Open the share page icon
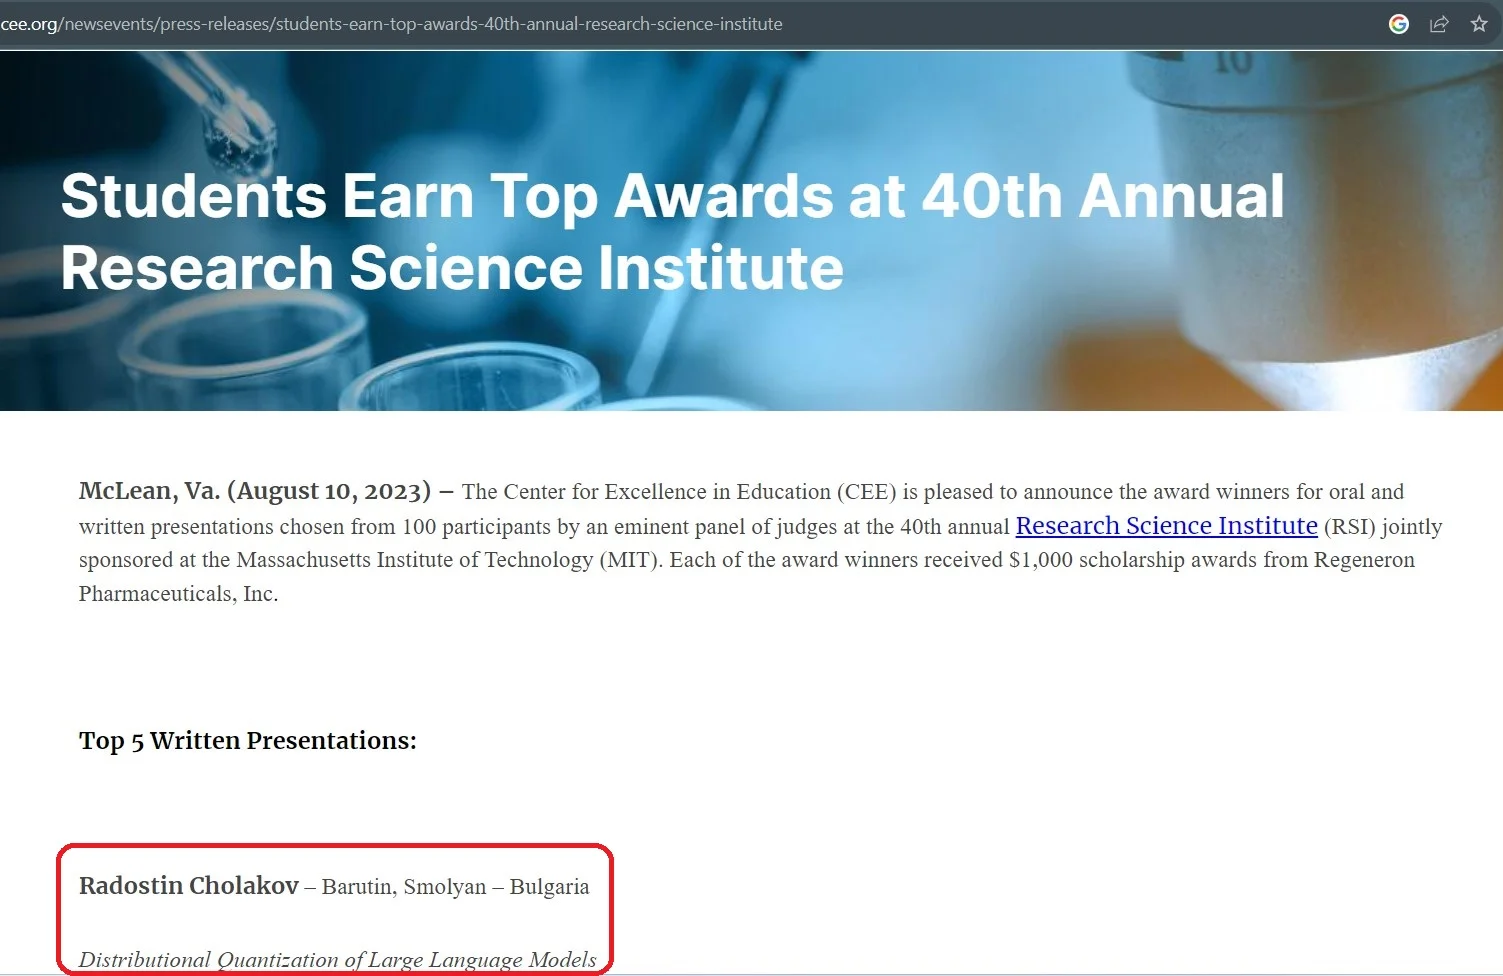 point(1439,24)
